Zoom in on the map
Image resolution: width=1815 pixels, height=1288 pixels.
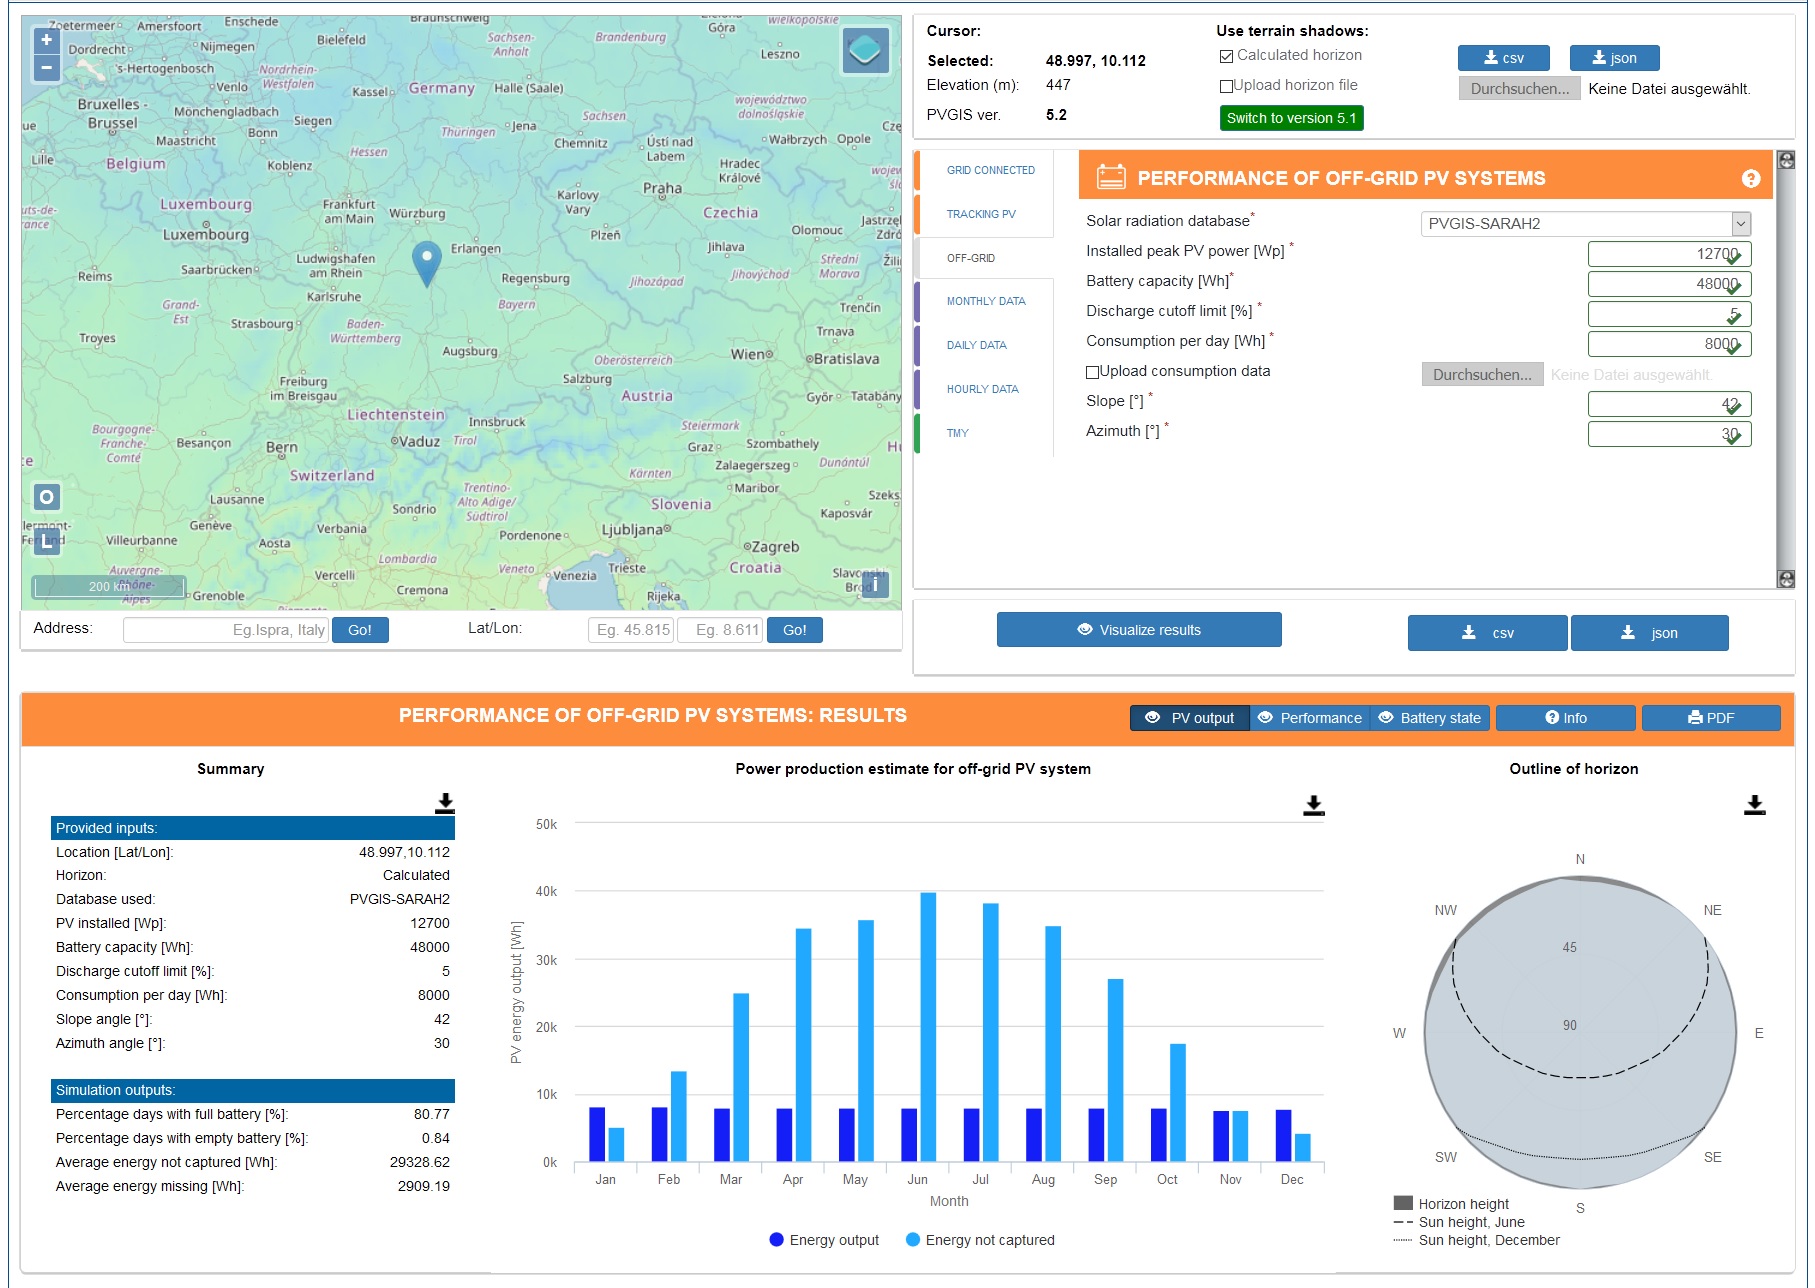click(x=46, y=40)
